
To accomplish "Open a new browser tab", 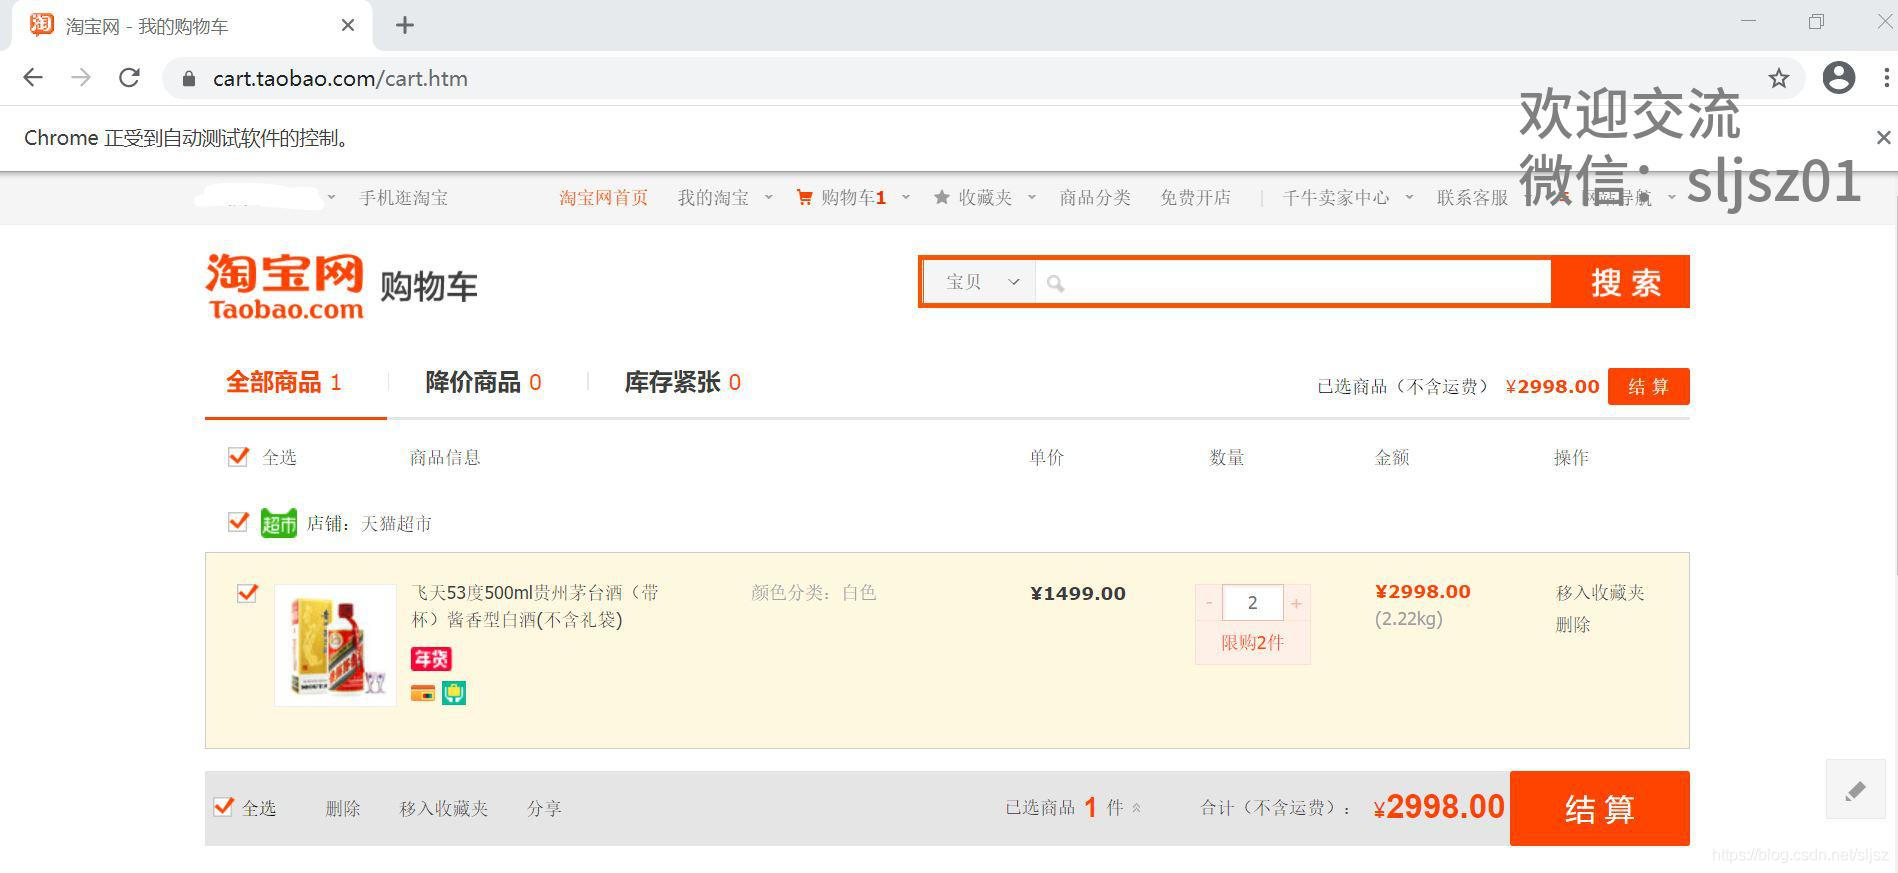I will [x=405, y=26].
